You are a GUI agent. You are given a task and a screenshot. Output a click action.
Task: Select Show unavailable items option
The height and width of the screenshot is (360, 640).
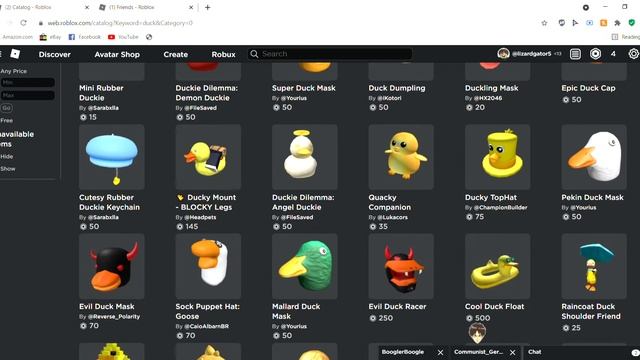point(8,169)
